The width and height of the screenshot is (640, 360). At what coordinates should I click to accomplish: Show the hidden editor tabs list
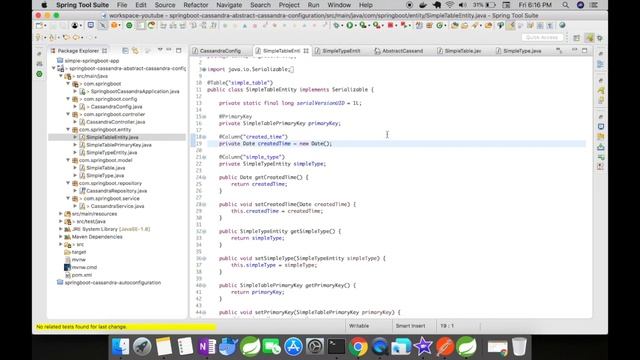click(x=559, y=51)
